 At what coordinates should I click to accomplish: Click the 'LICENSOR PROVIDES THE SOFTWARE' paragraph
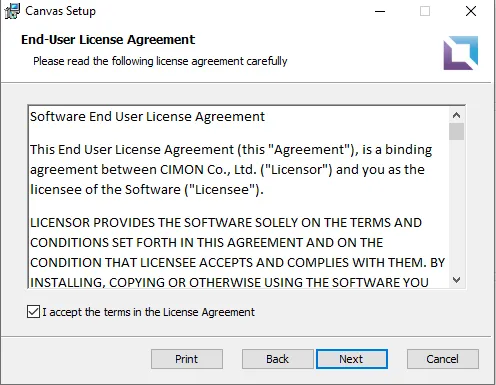pyautogui.click(x=237, y=252)
